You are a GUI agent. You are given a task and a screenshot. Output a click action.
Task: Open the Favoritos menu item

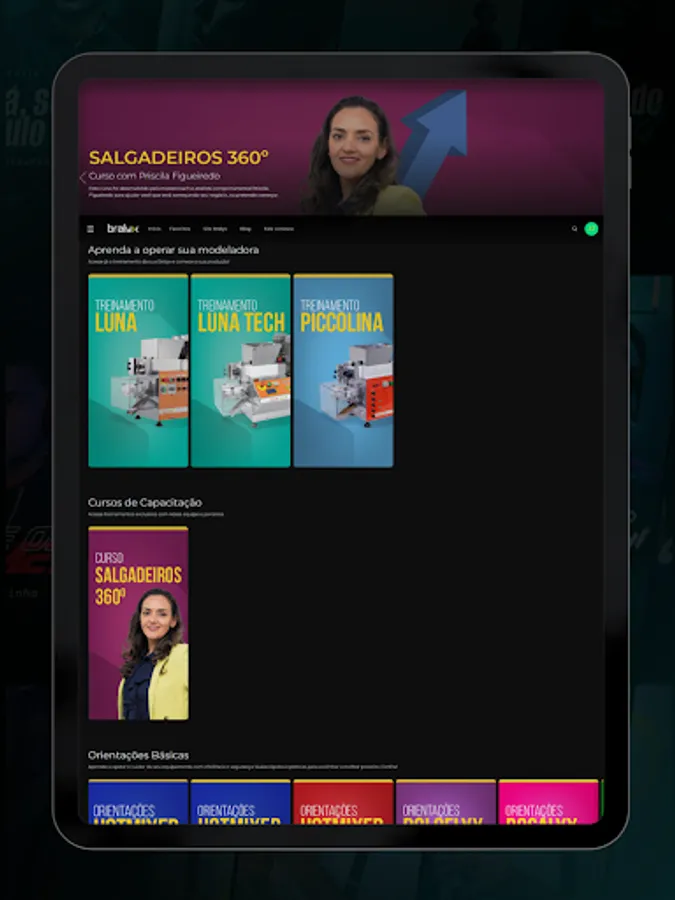pyautogui.click(x=180, y=229)
